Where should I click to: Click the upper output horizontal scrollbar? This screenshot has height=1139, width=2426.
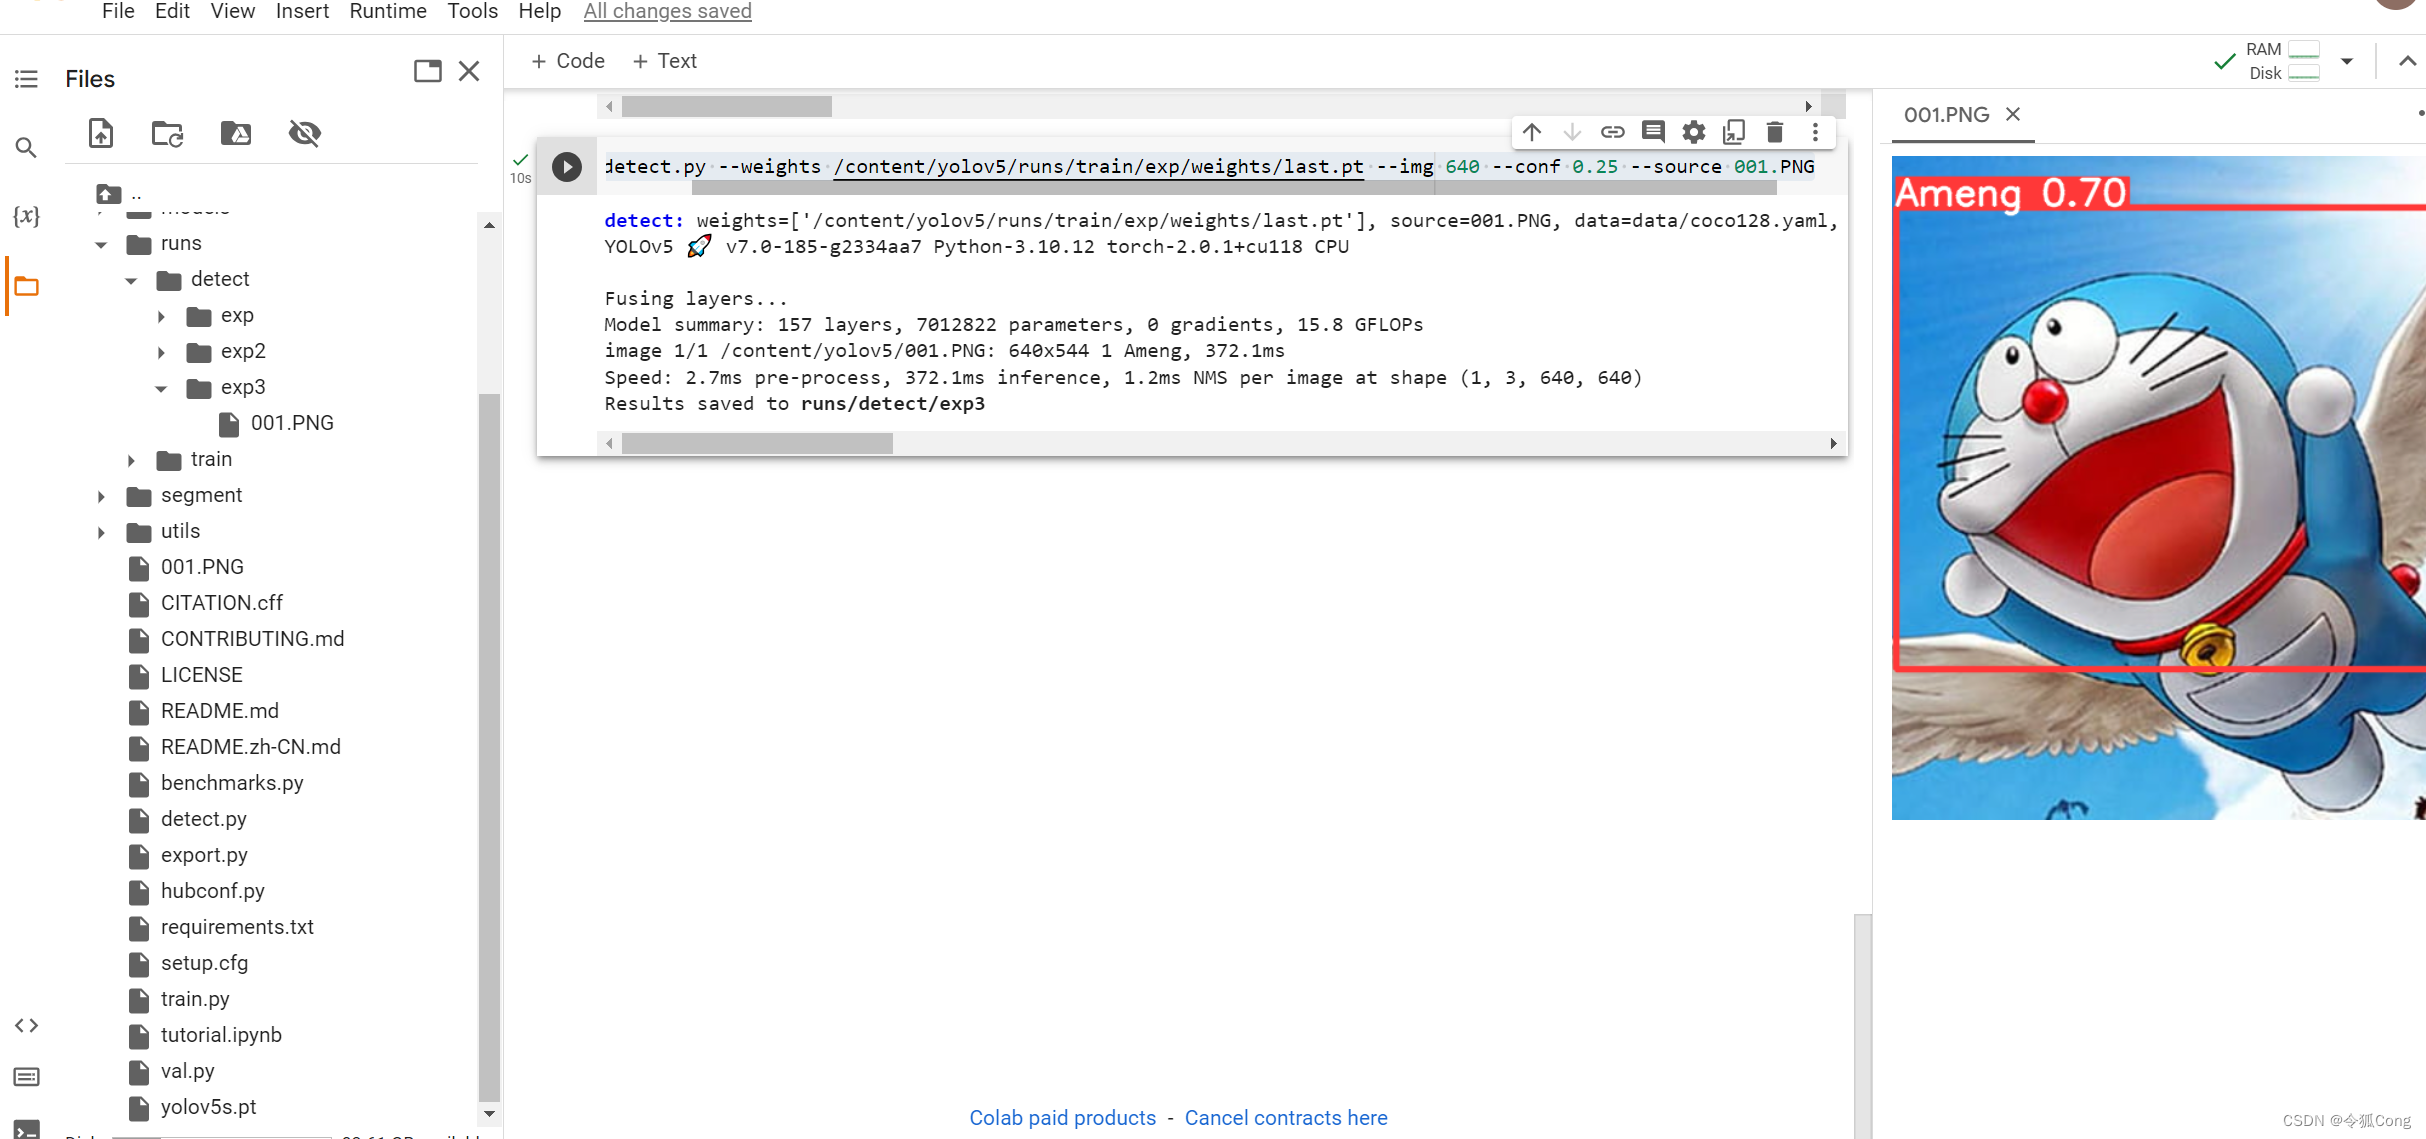pos(726,106)
